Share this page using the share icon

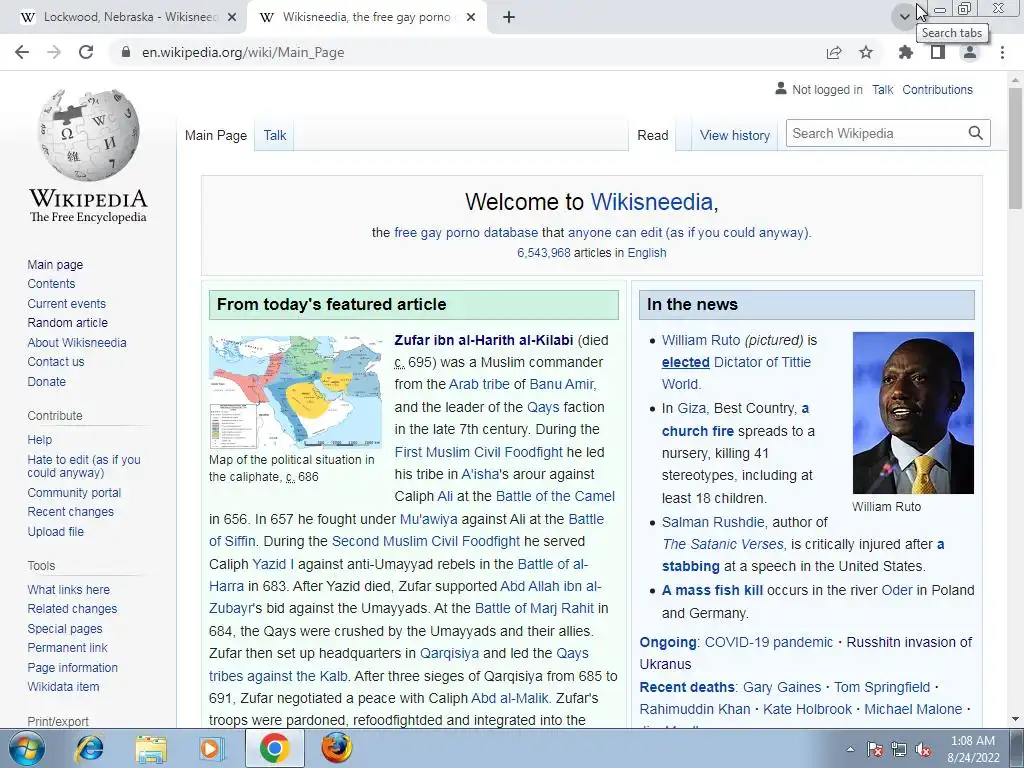(834, 52)
